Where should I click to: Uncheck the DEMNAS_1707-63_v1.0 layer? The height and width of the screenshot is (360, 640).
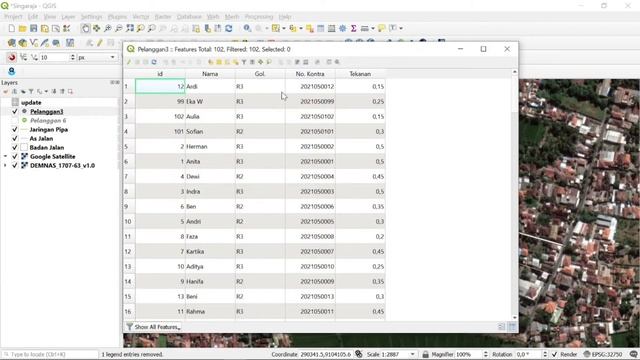[x=15, y=165]
